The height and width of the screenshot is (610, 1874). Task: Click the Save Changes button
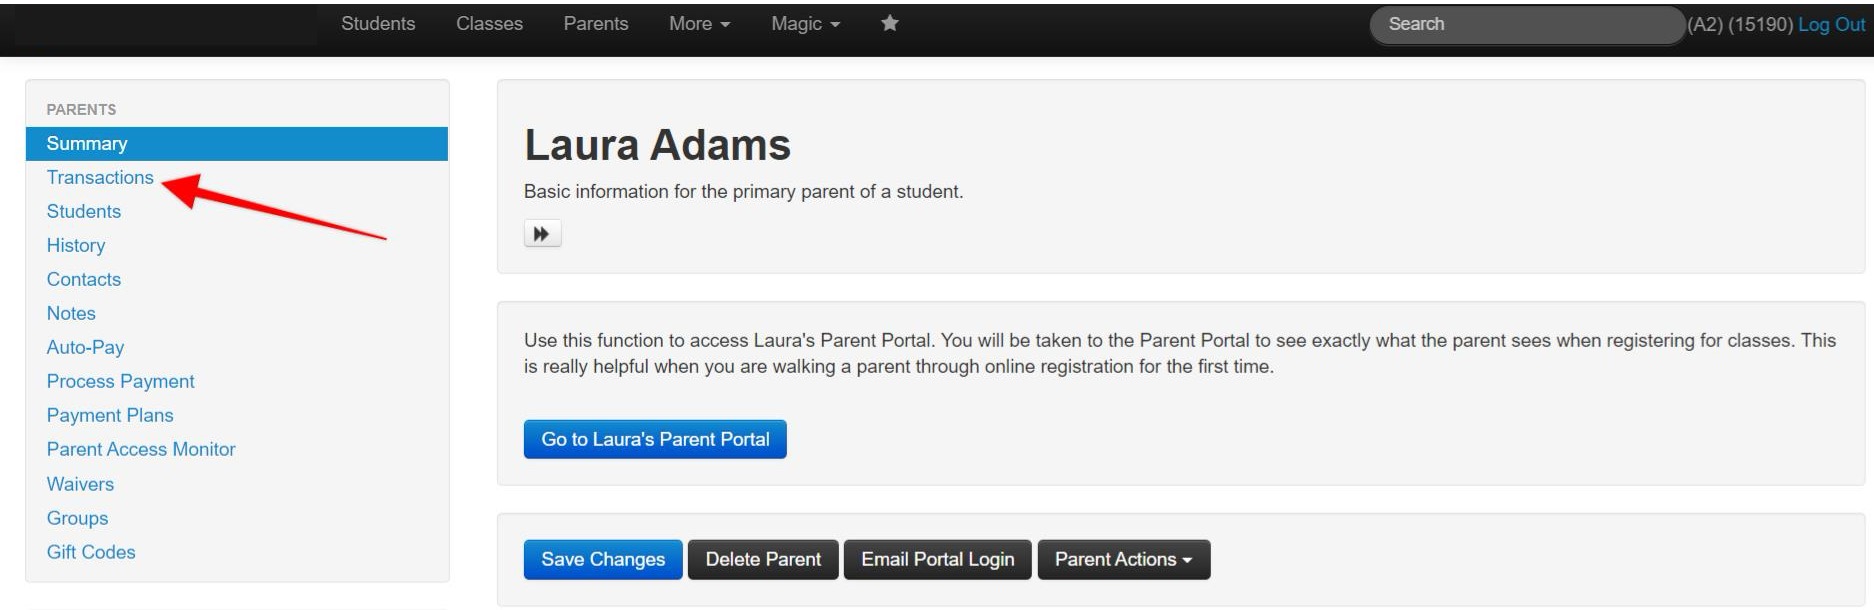(x=603, y=559)
